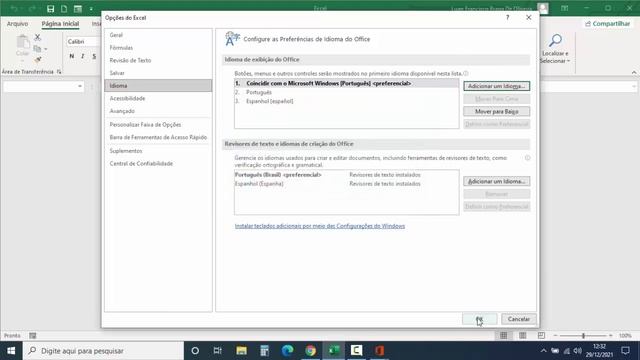This screenshot has width=640, height=360.
Task: Click display language Adicionar um Idioma button
Action: [496, 86]
